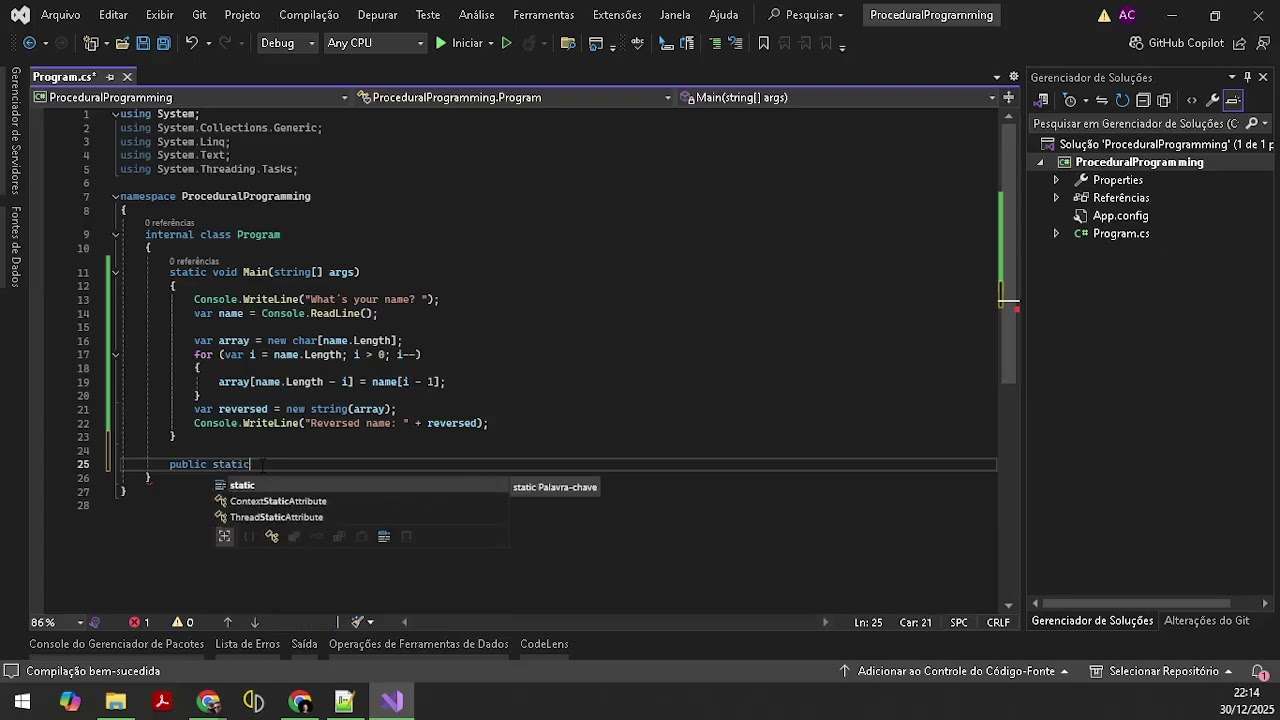Viewport: 1280px width, 720px height.
Task: Collapse All in Solution Explorer
Action: (1143, 100)
